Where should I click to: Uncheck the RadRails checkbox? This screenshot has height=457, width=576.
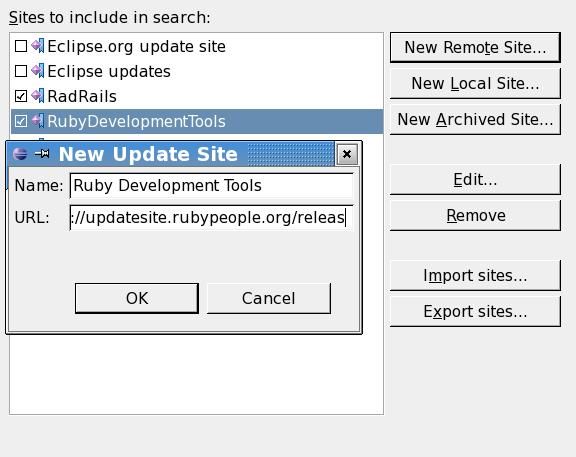click(21, 96)
